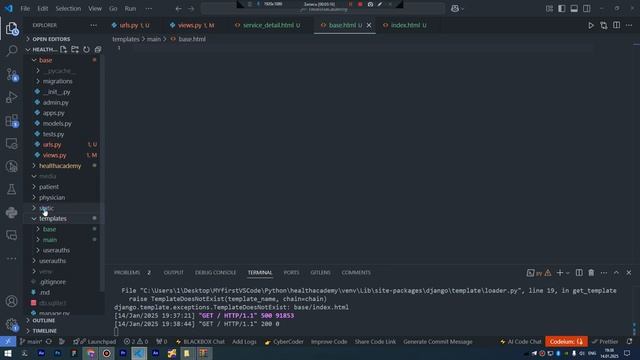Click Improve Code in status bar

329,342
